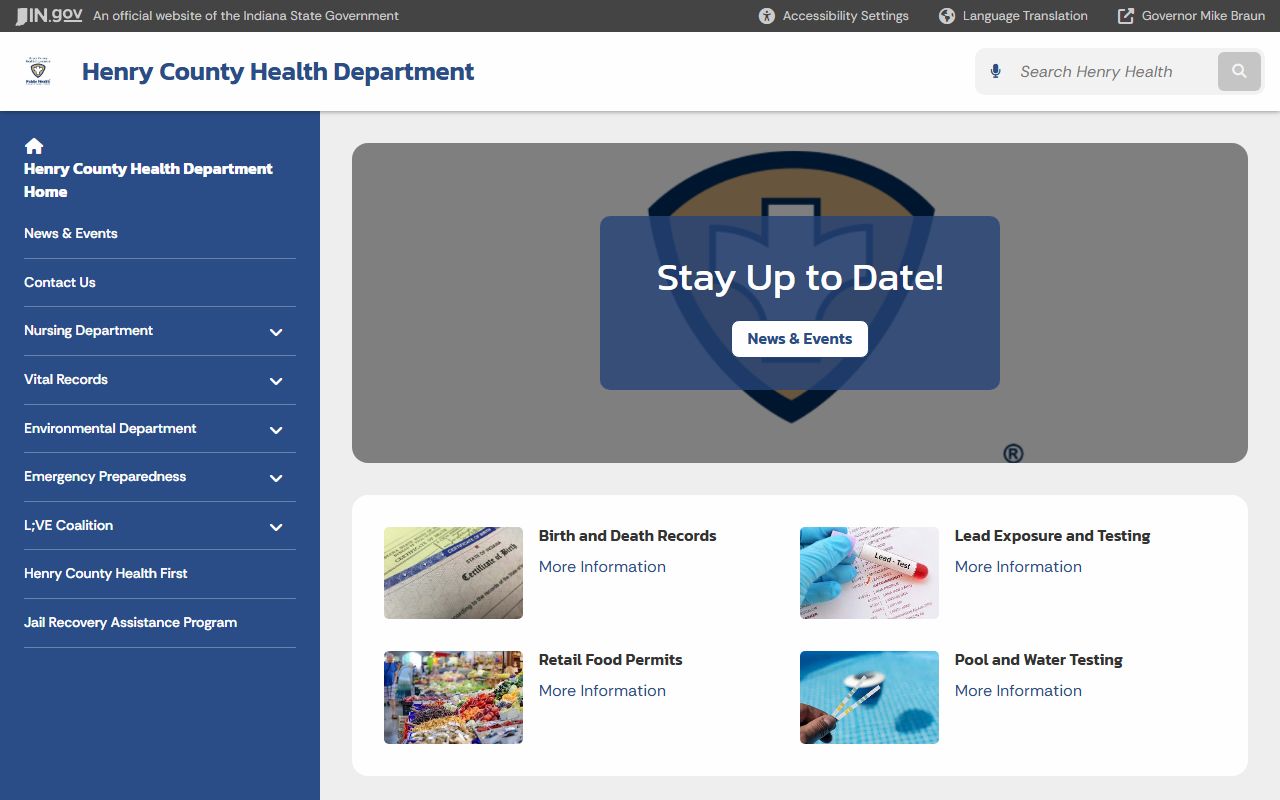Open News & Events in sidebar
Image resolution: width=1280 pixels, height=800 pixels.
click(71, 233)
